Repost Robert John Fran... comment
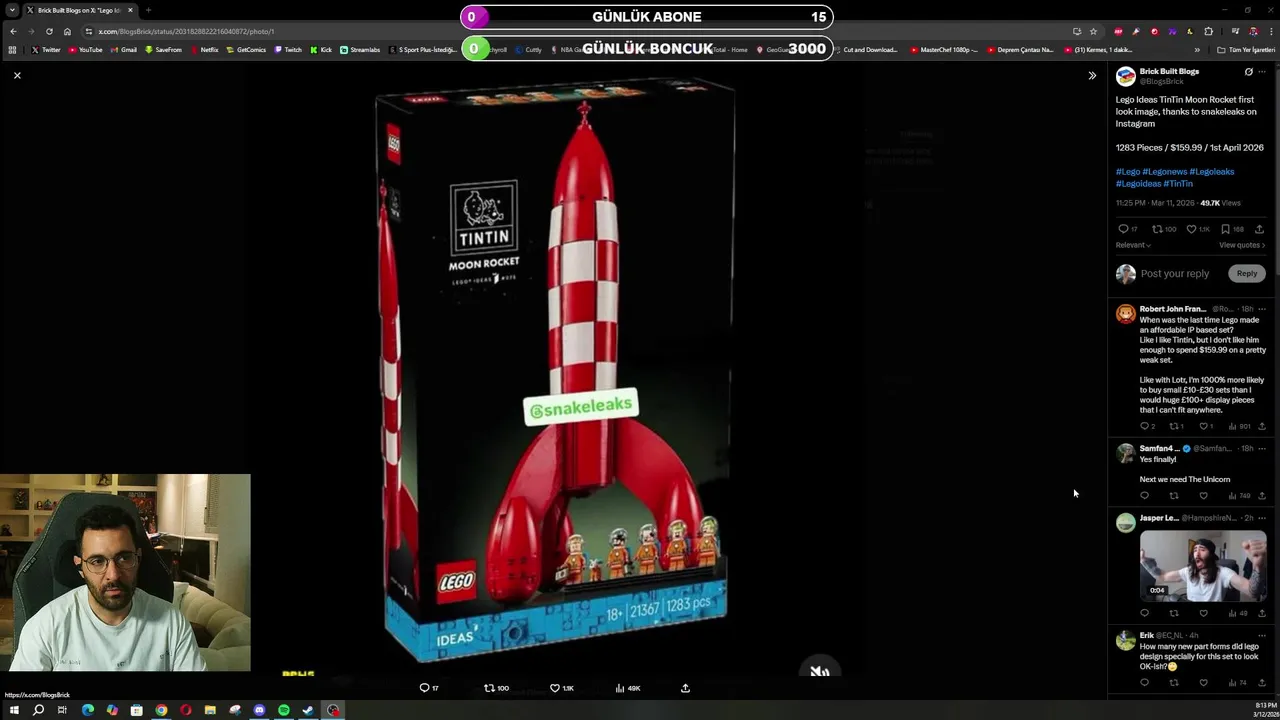The width and height of the screenshot is (1280, 720). 1175,426
